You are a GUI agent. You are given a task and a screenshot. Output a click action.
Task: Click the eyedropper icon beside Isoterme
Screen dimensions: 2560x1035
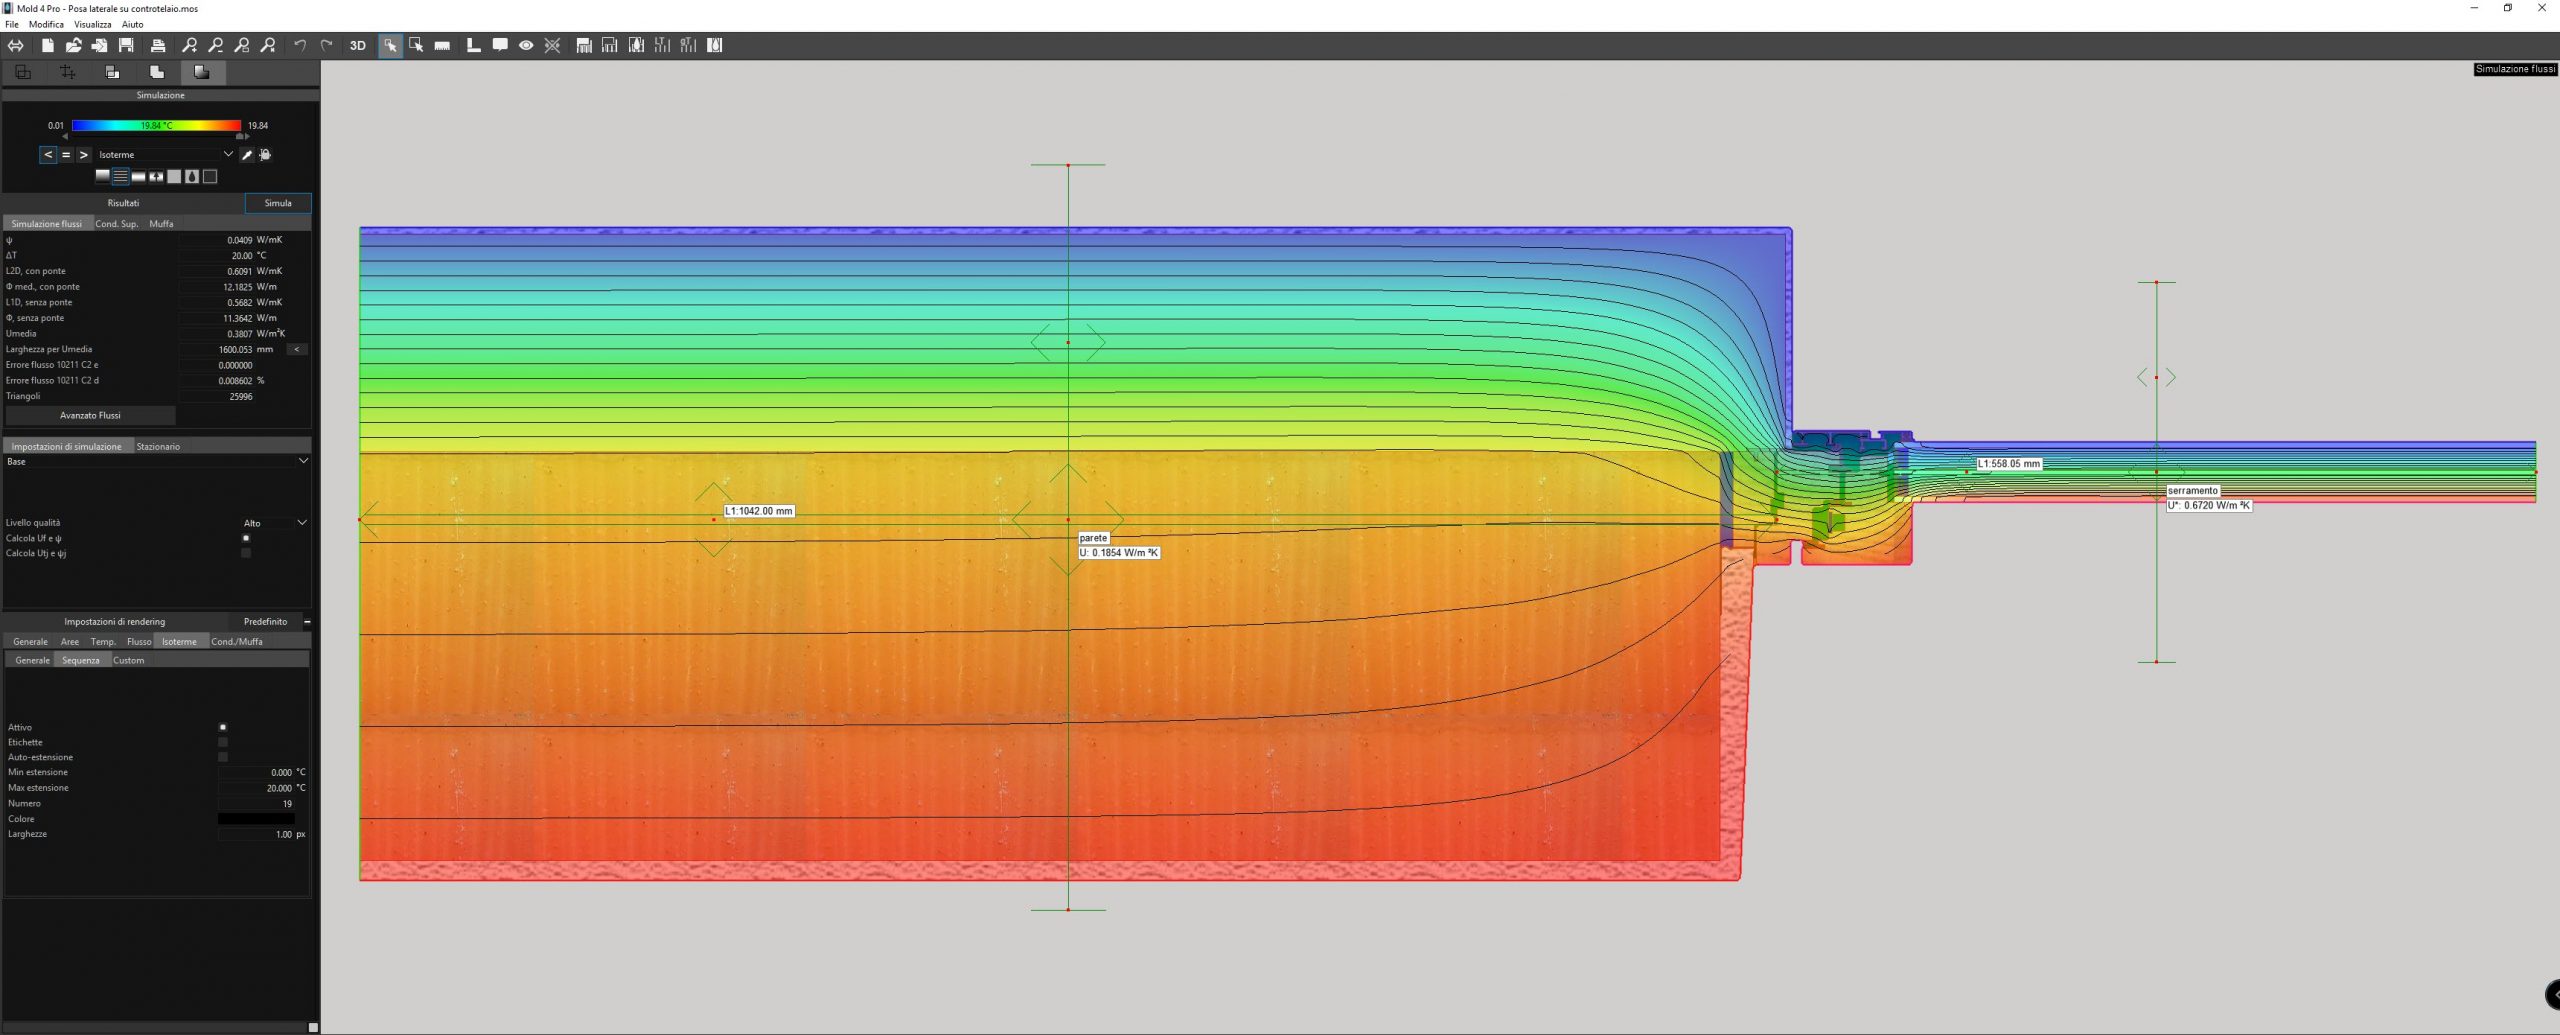[x=247, y=155]
